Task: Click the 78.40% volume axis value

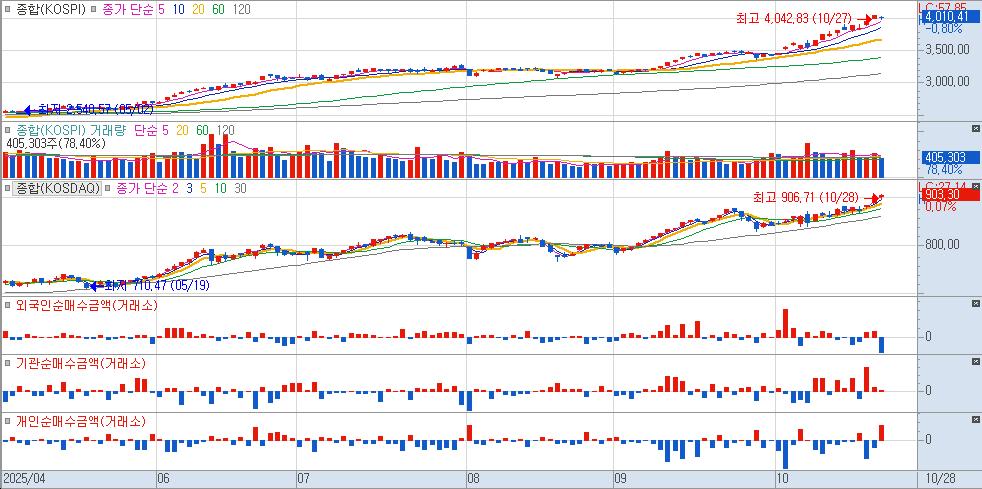Action: 944,170
